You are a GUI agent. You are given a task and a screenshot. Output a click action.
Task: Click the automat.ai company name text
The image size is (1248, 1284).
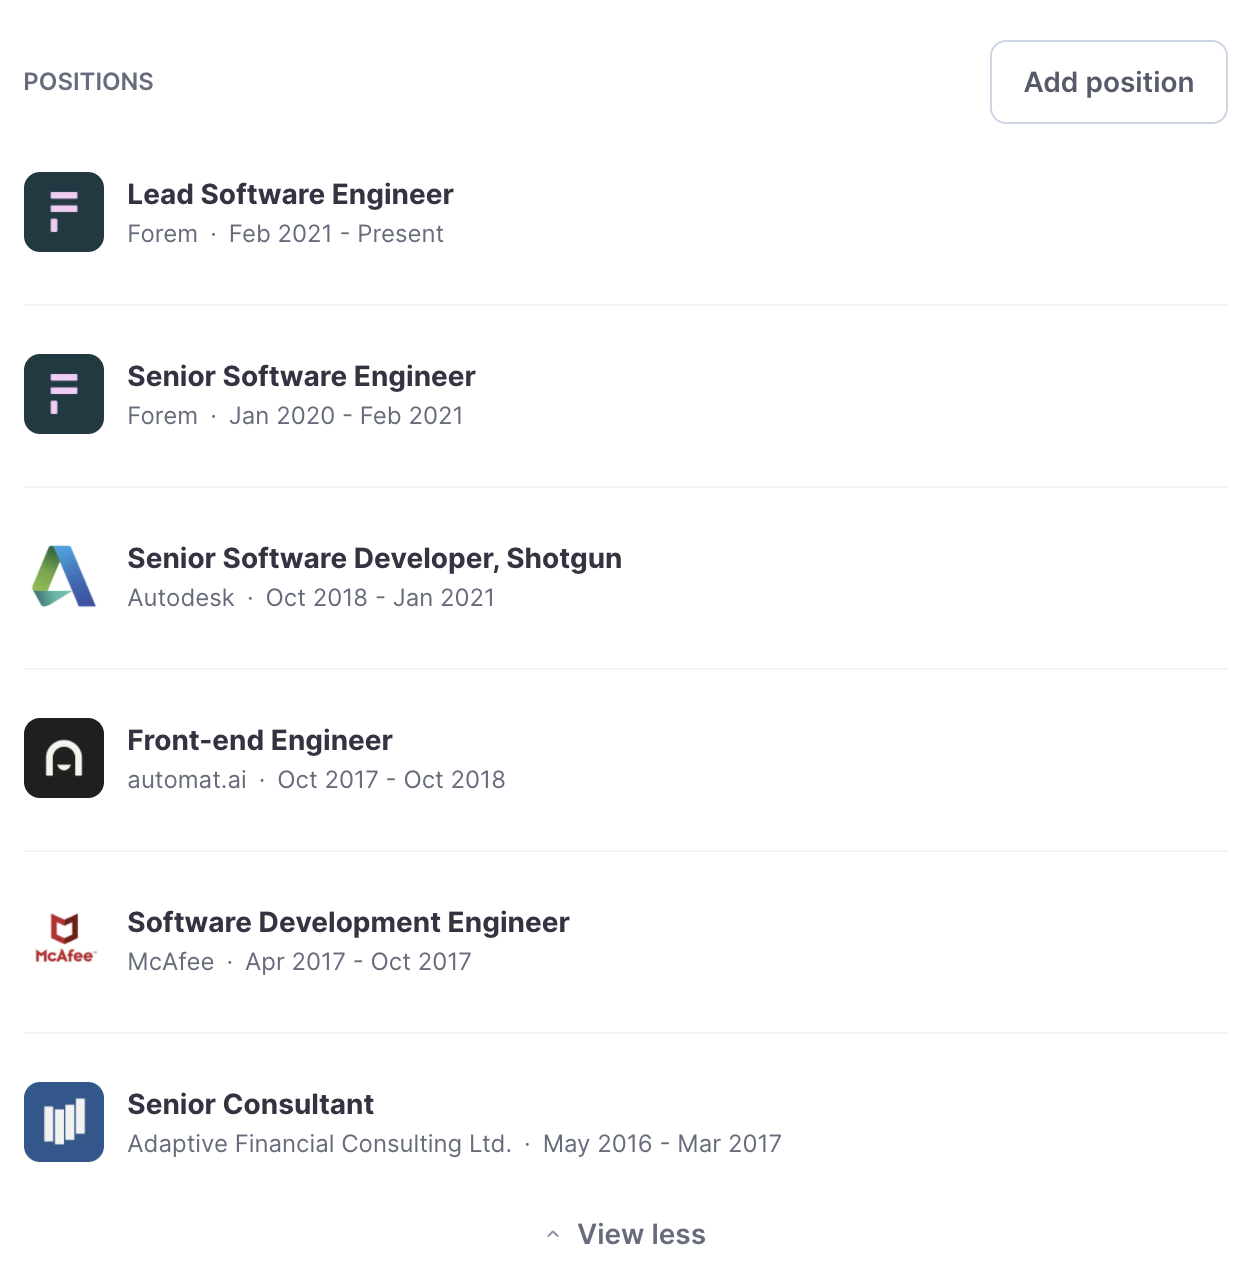[187, 780]
